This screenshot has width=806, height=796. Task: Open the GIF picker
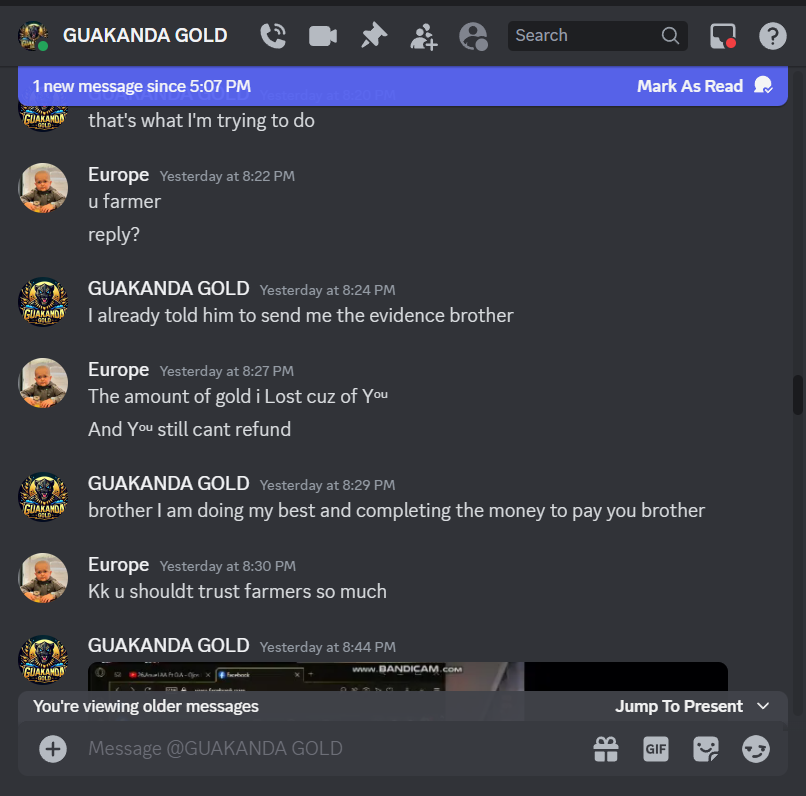656,749
